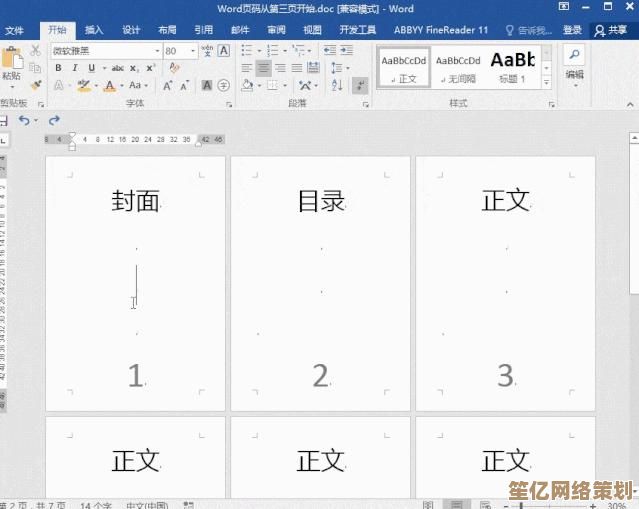
Task: Switch to the 插入 ribbon tab
Action: pyautogui.click(x=94, y=31)
